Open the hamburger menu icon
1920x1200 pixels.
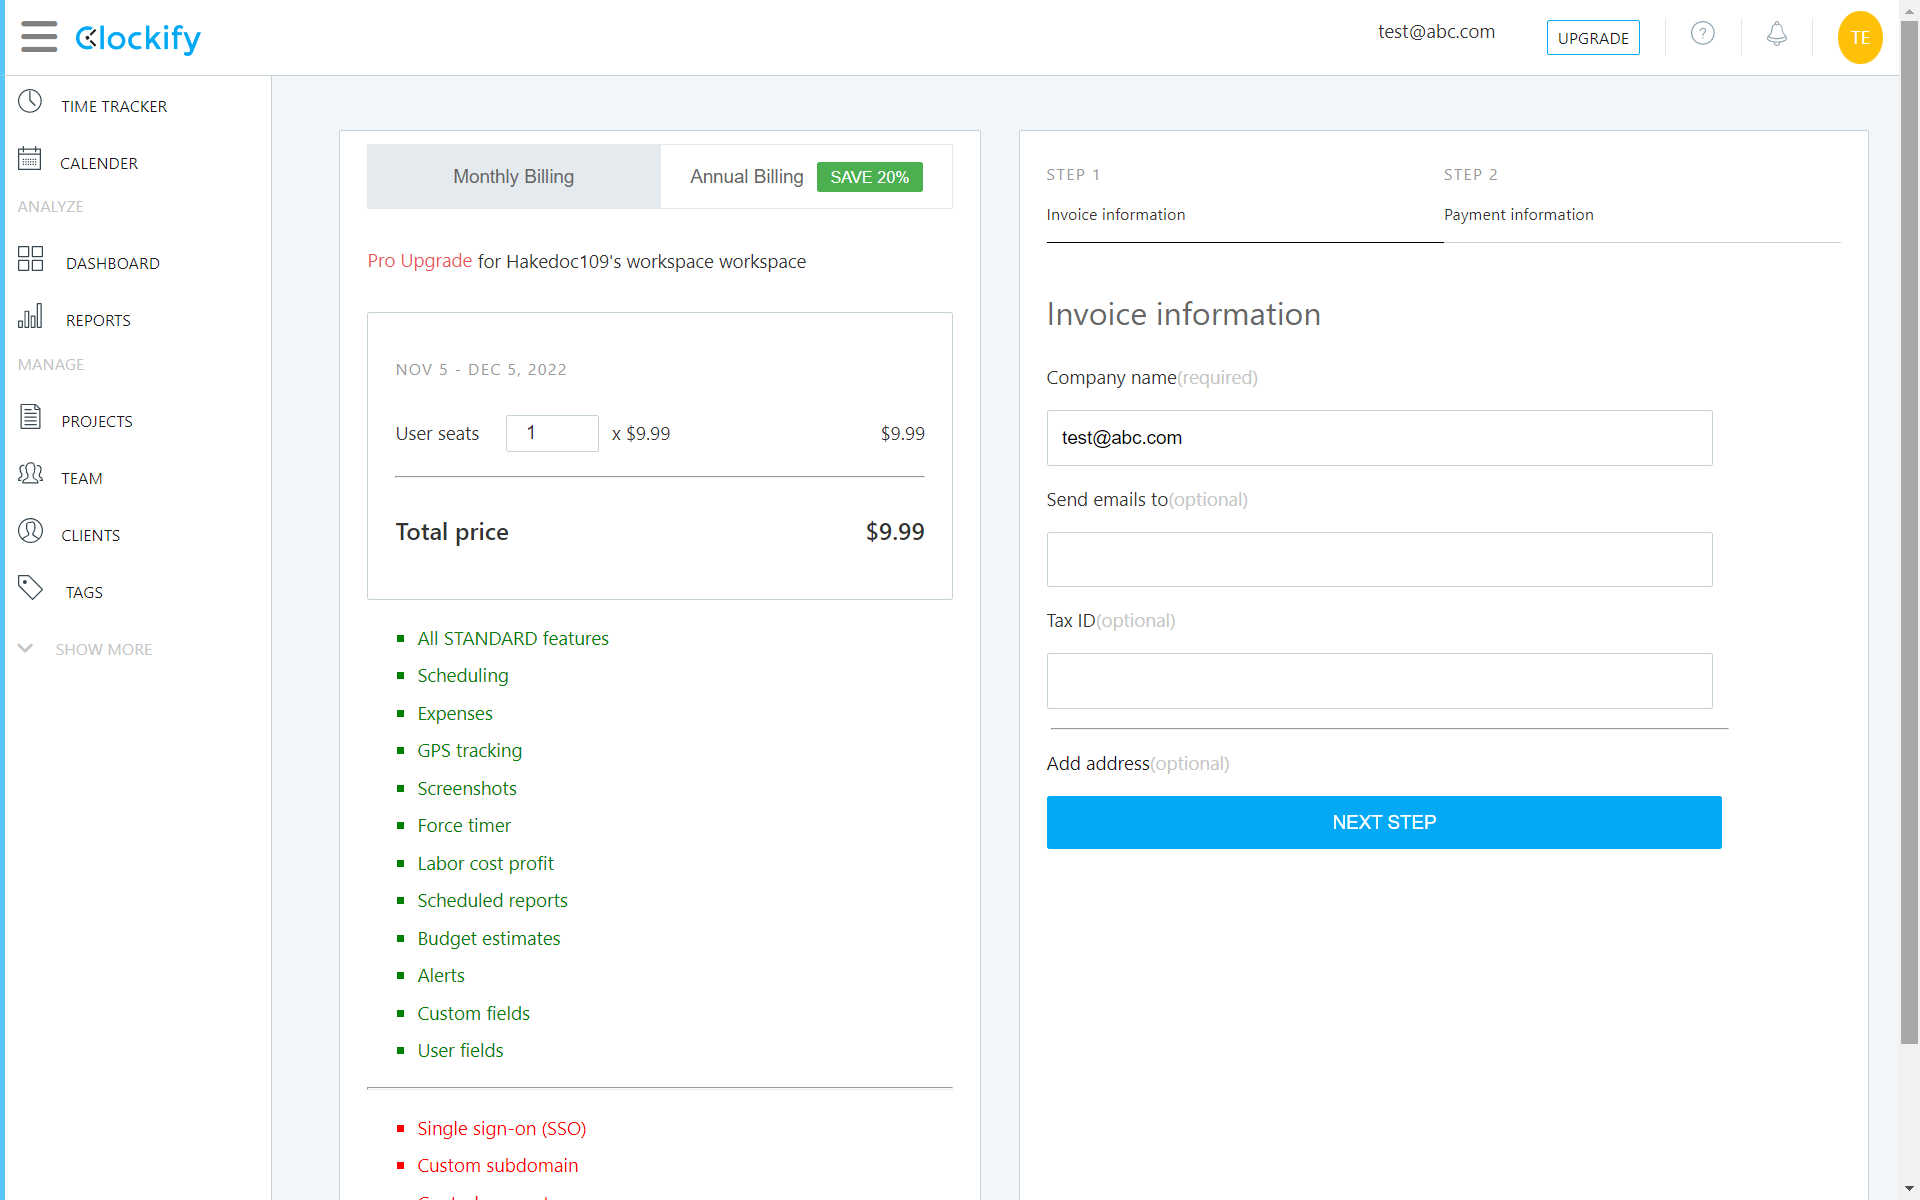pos(39,37)
